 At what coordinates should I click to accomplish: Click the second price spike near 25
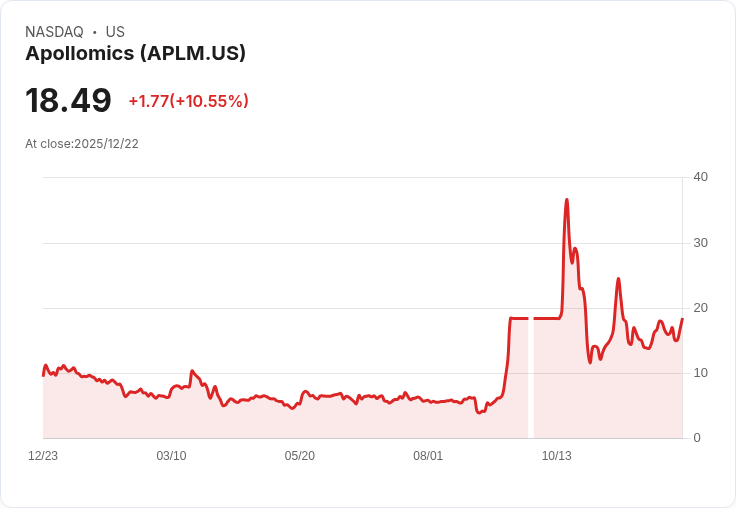pos(618,279)
